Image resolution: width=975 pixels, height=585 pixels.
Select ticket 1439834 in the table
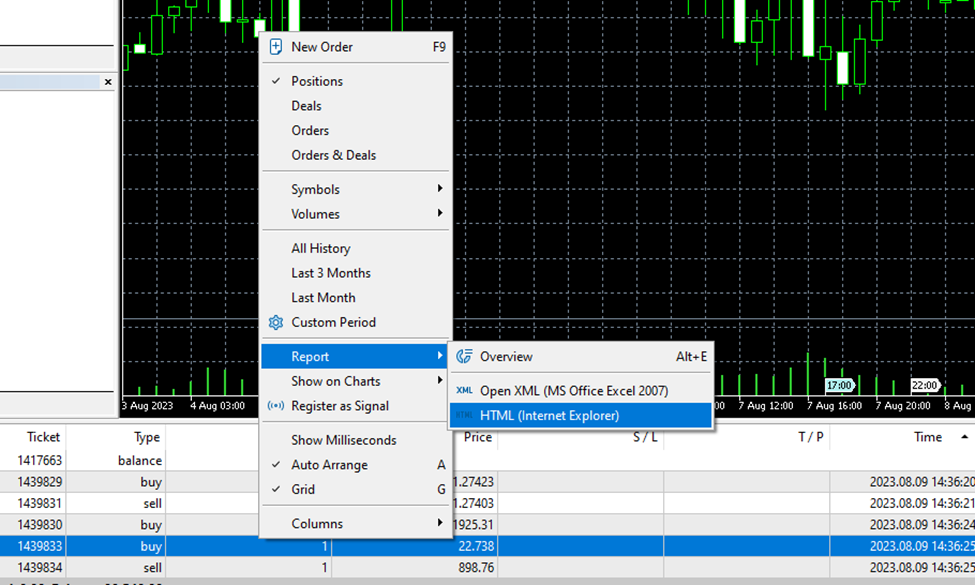pos(40,568)
